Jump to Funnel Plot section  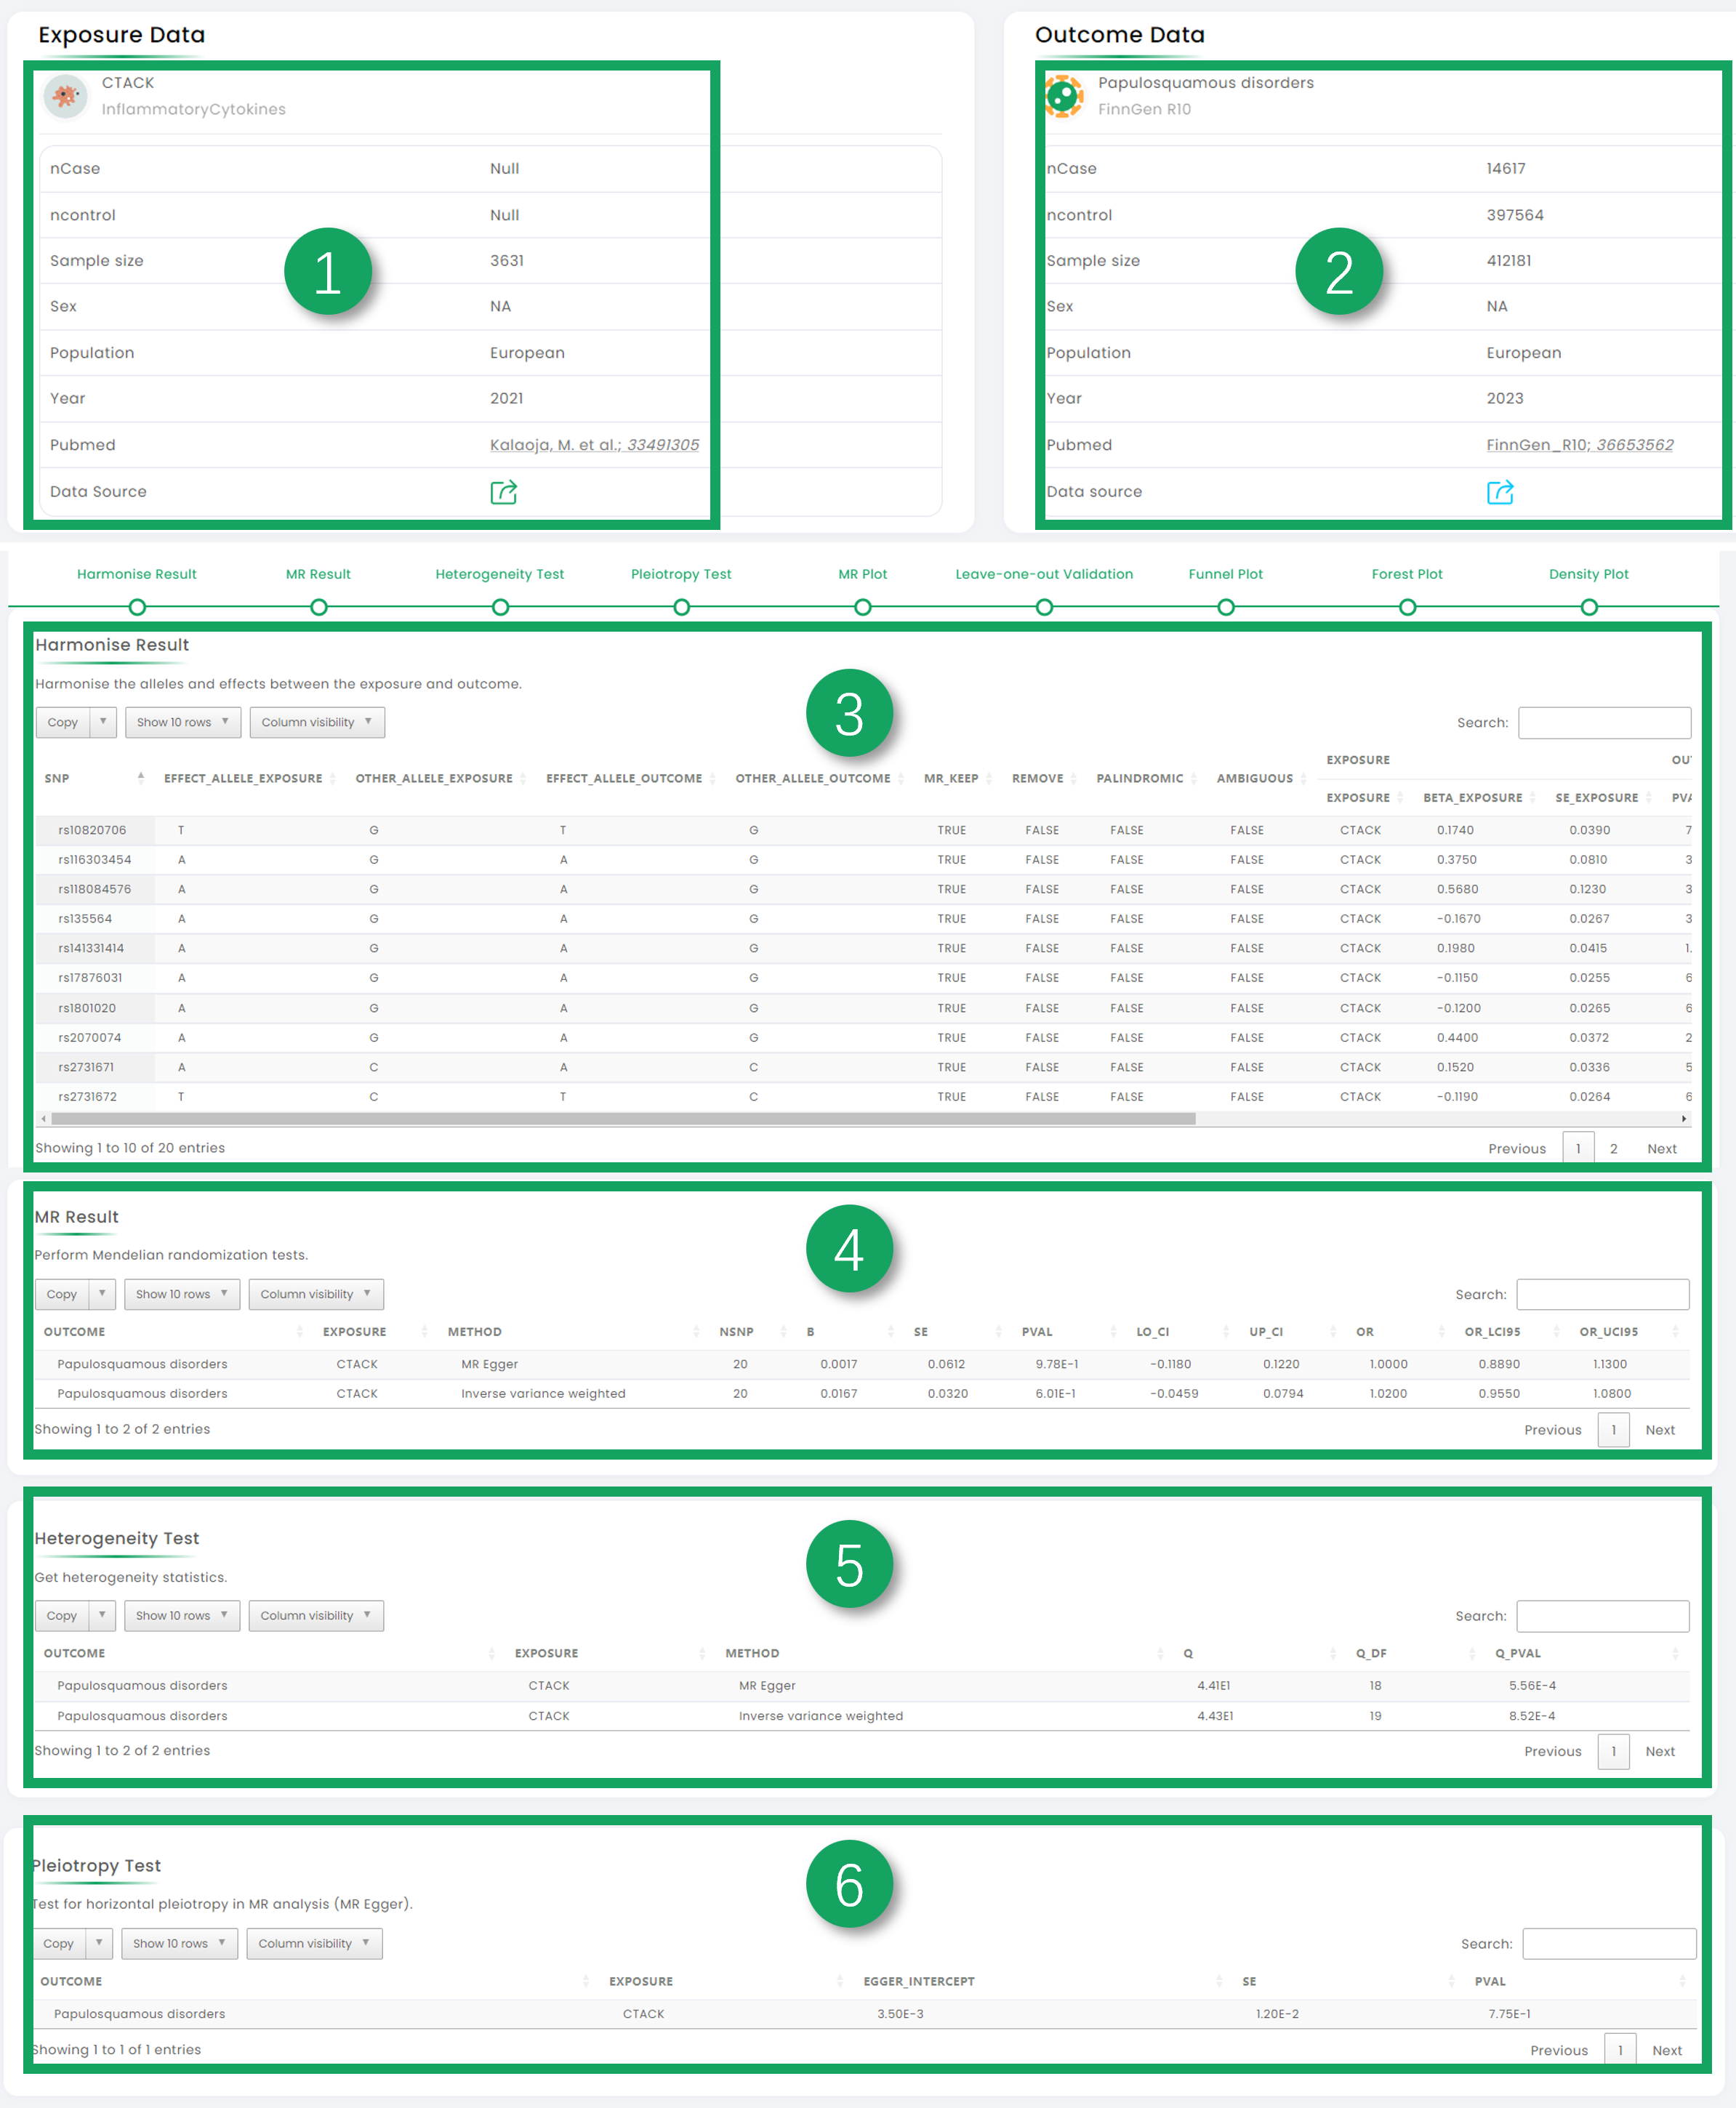(x=1226, y=574)
